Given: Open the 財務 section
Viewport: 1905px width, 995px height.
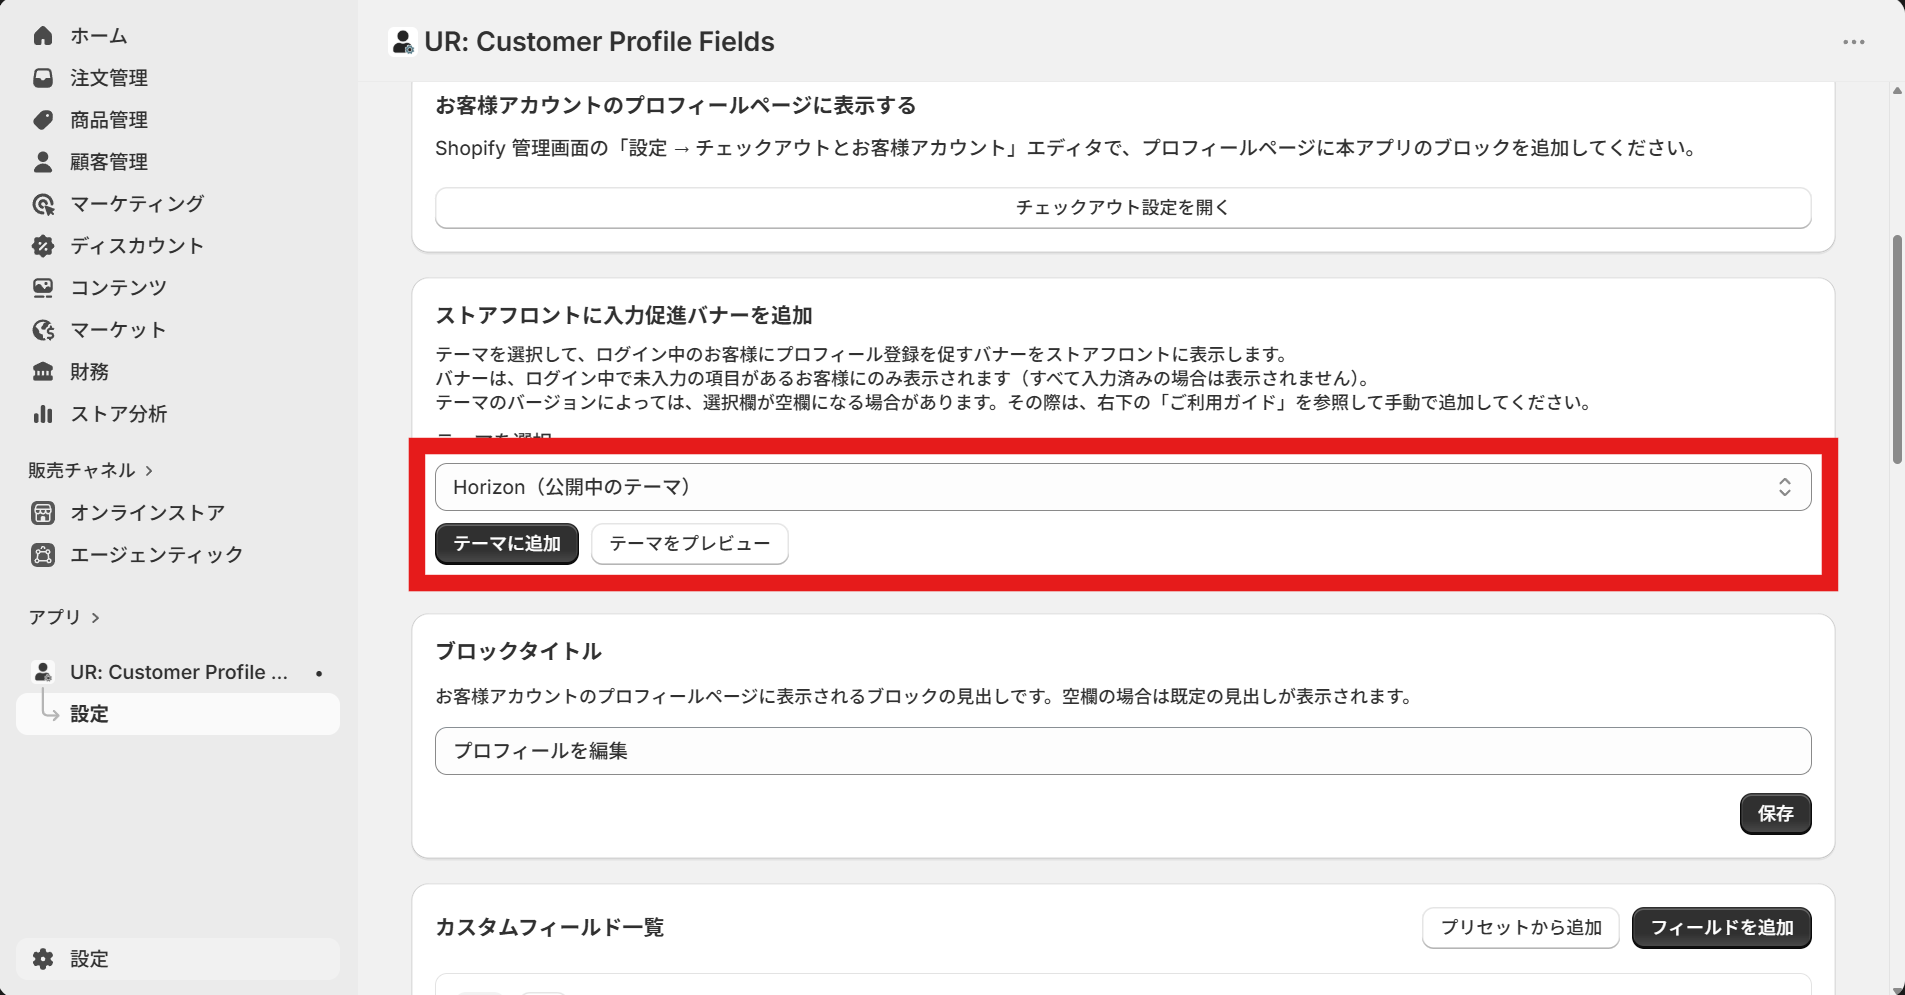Looking at the screenshot, I should coord(89,372).
